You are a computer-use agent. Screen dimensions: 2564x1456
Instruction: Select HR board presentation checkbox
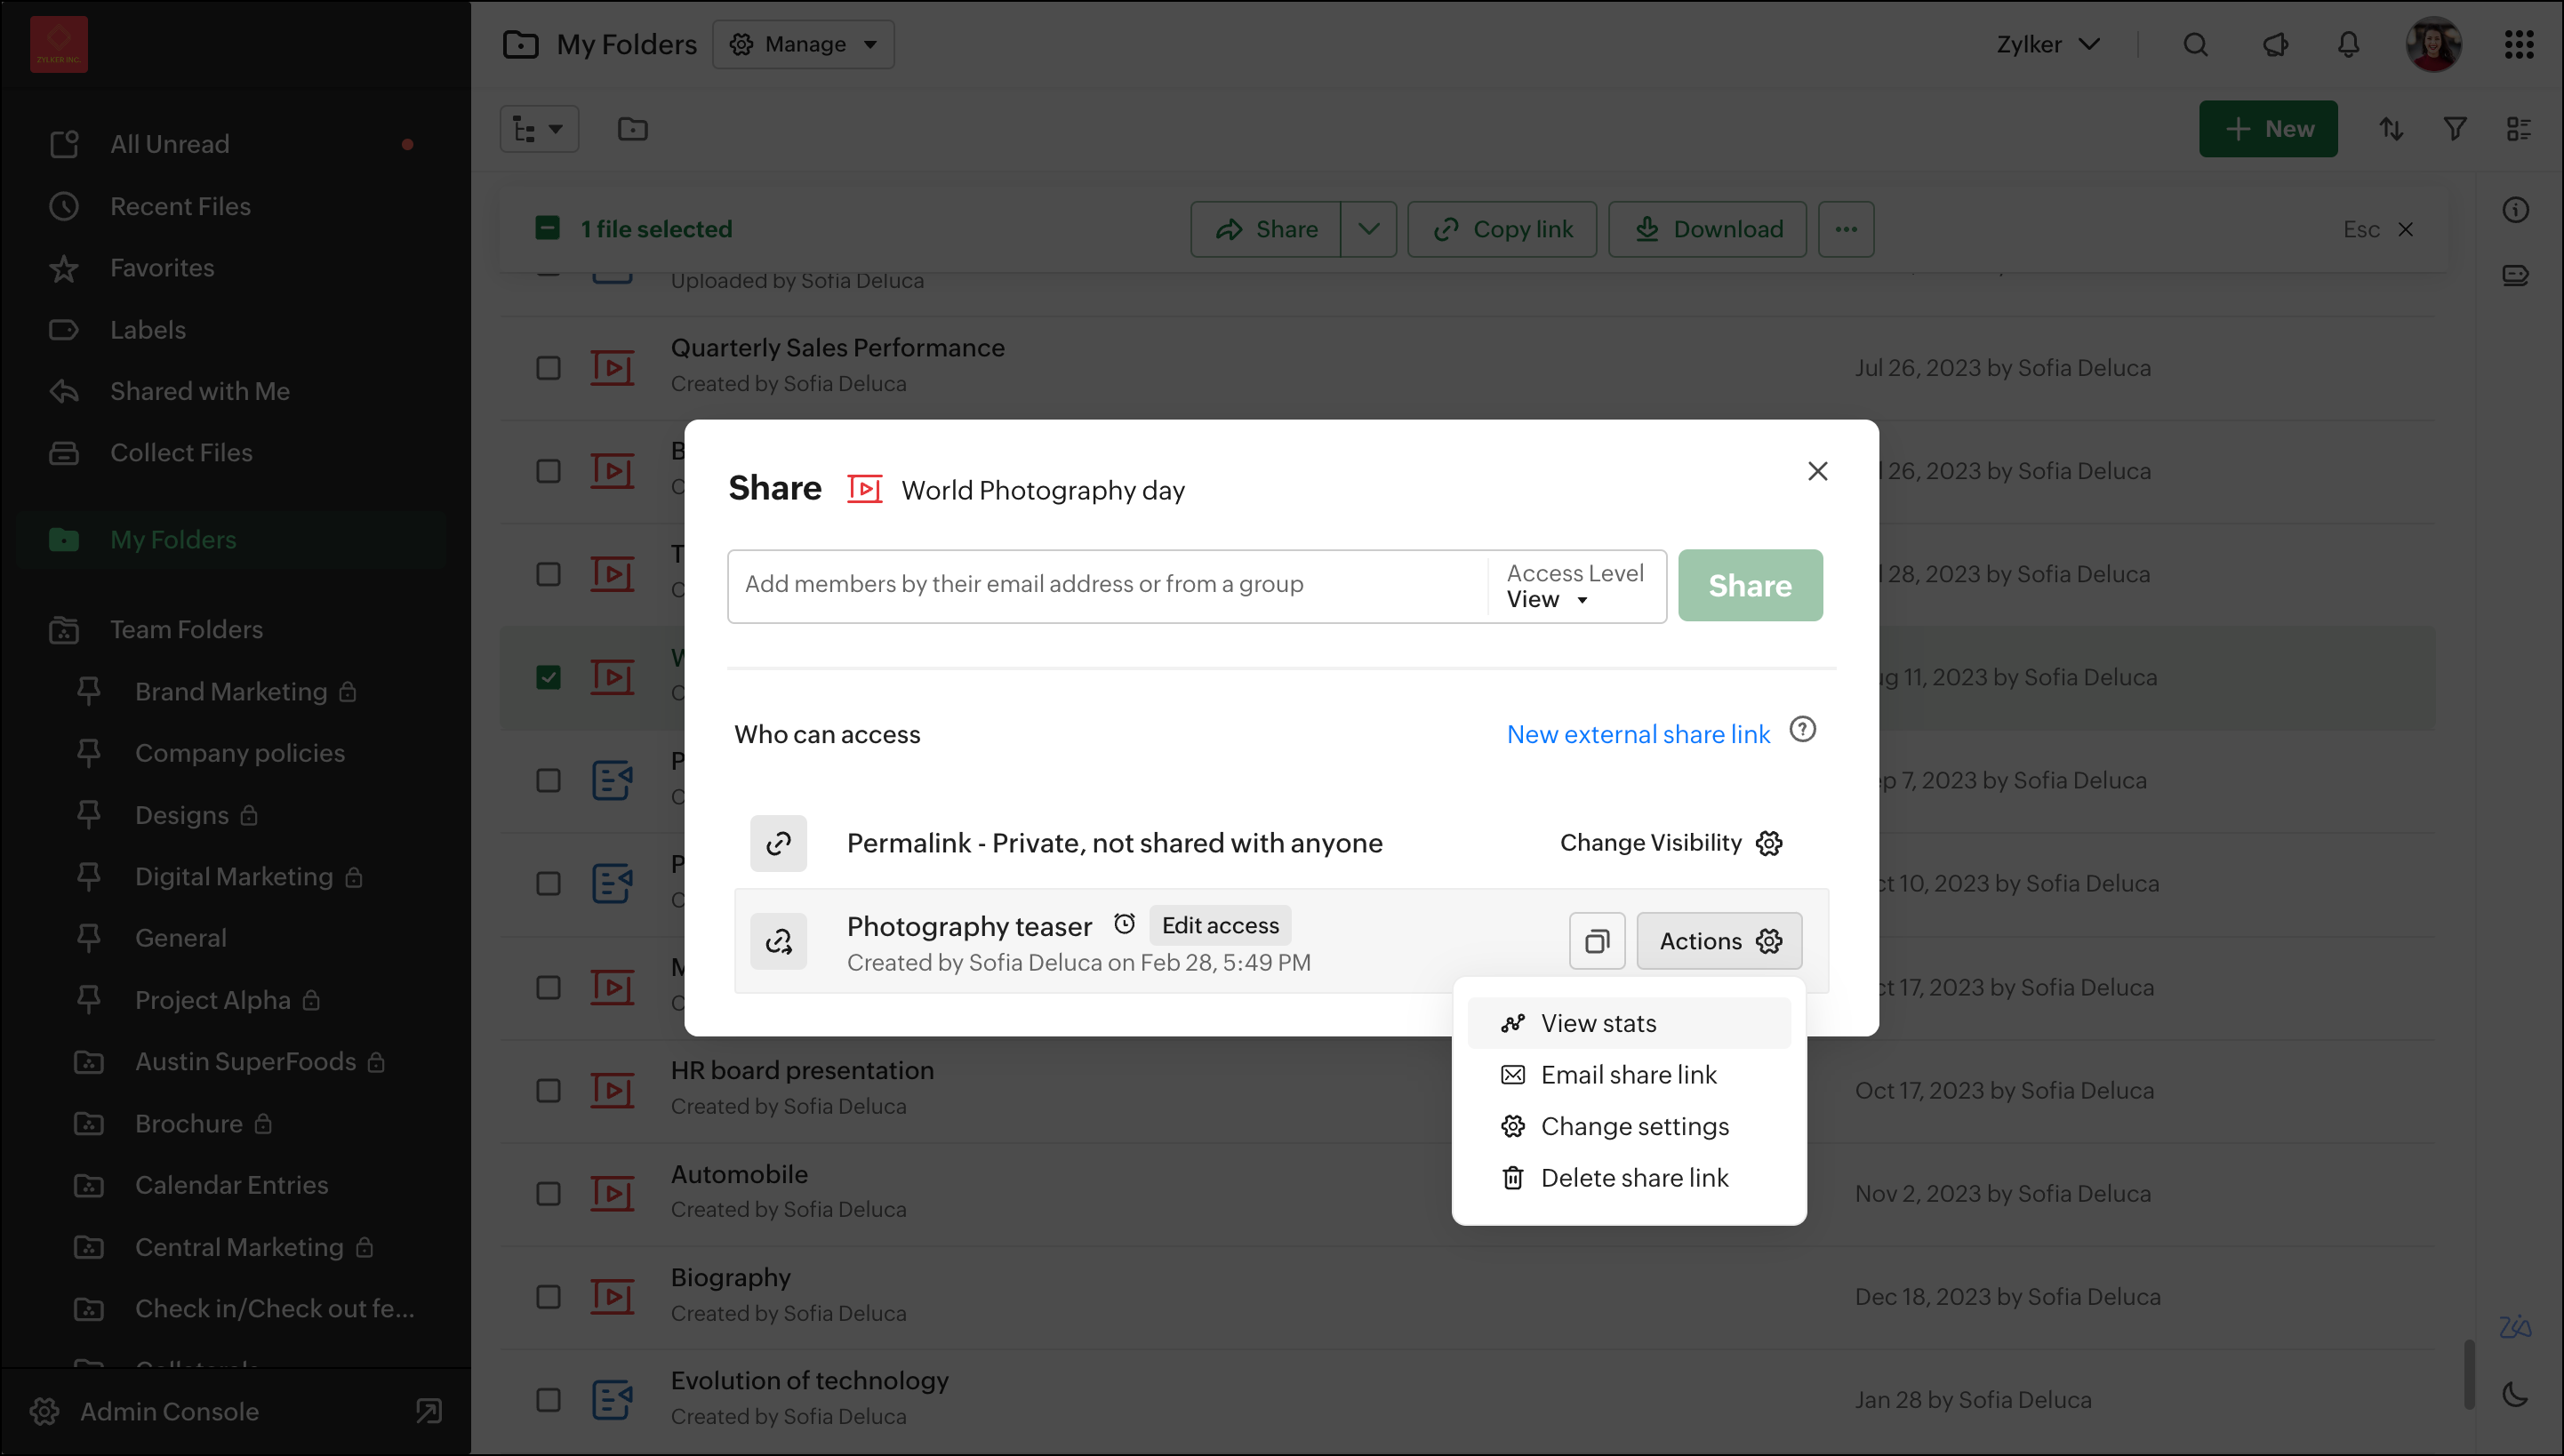[548, 1090]
